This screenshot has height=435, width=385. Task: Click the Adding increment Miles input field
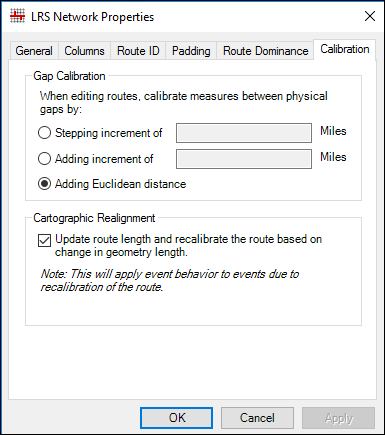tap(244, 159)
